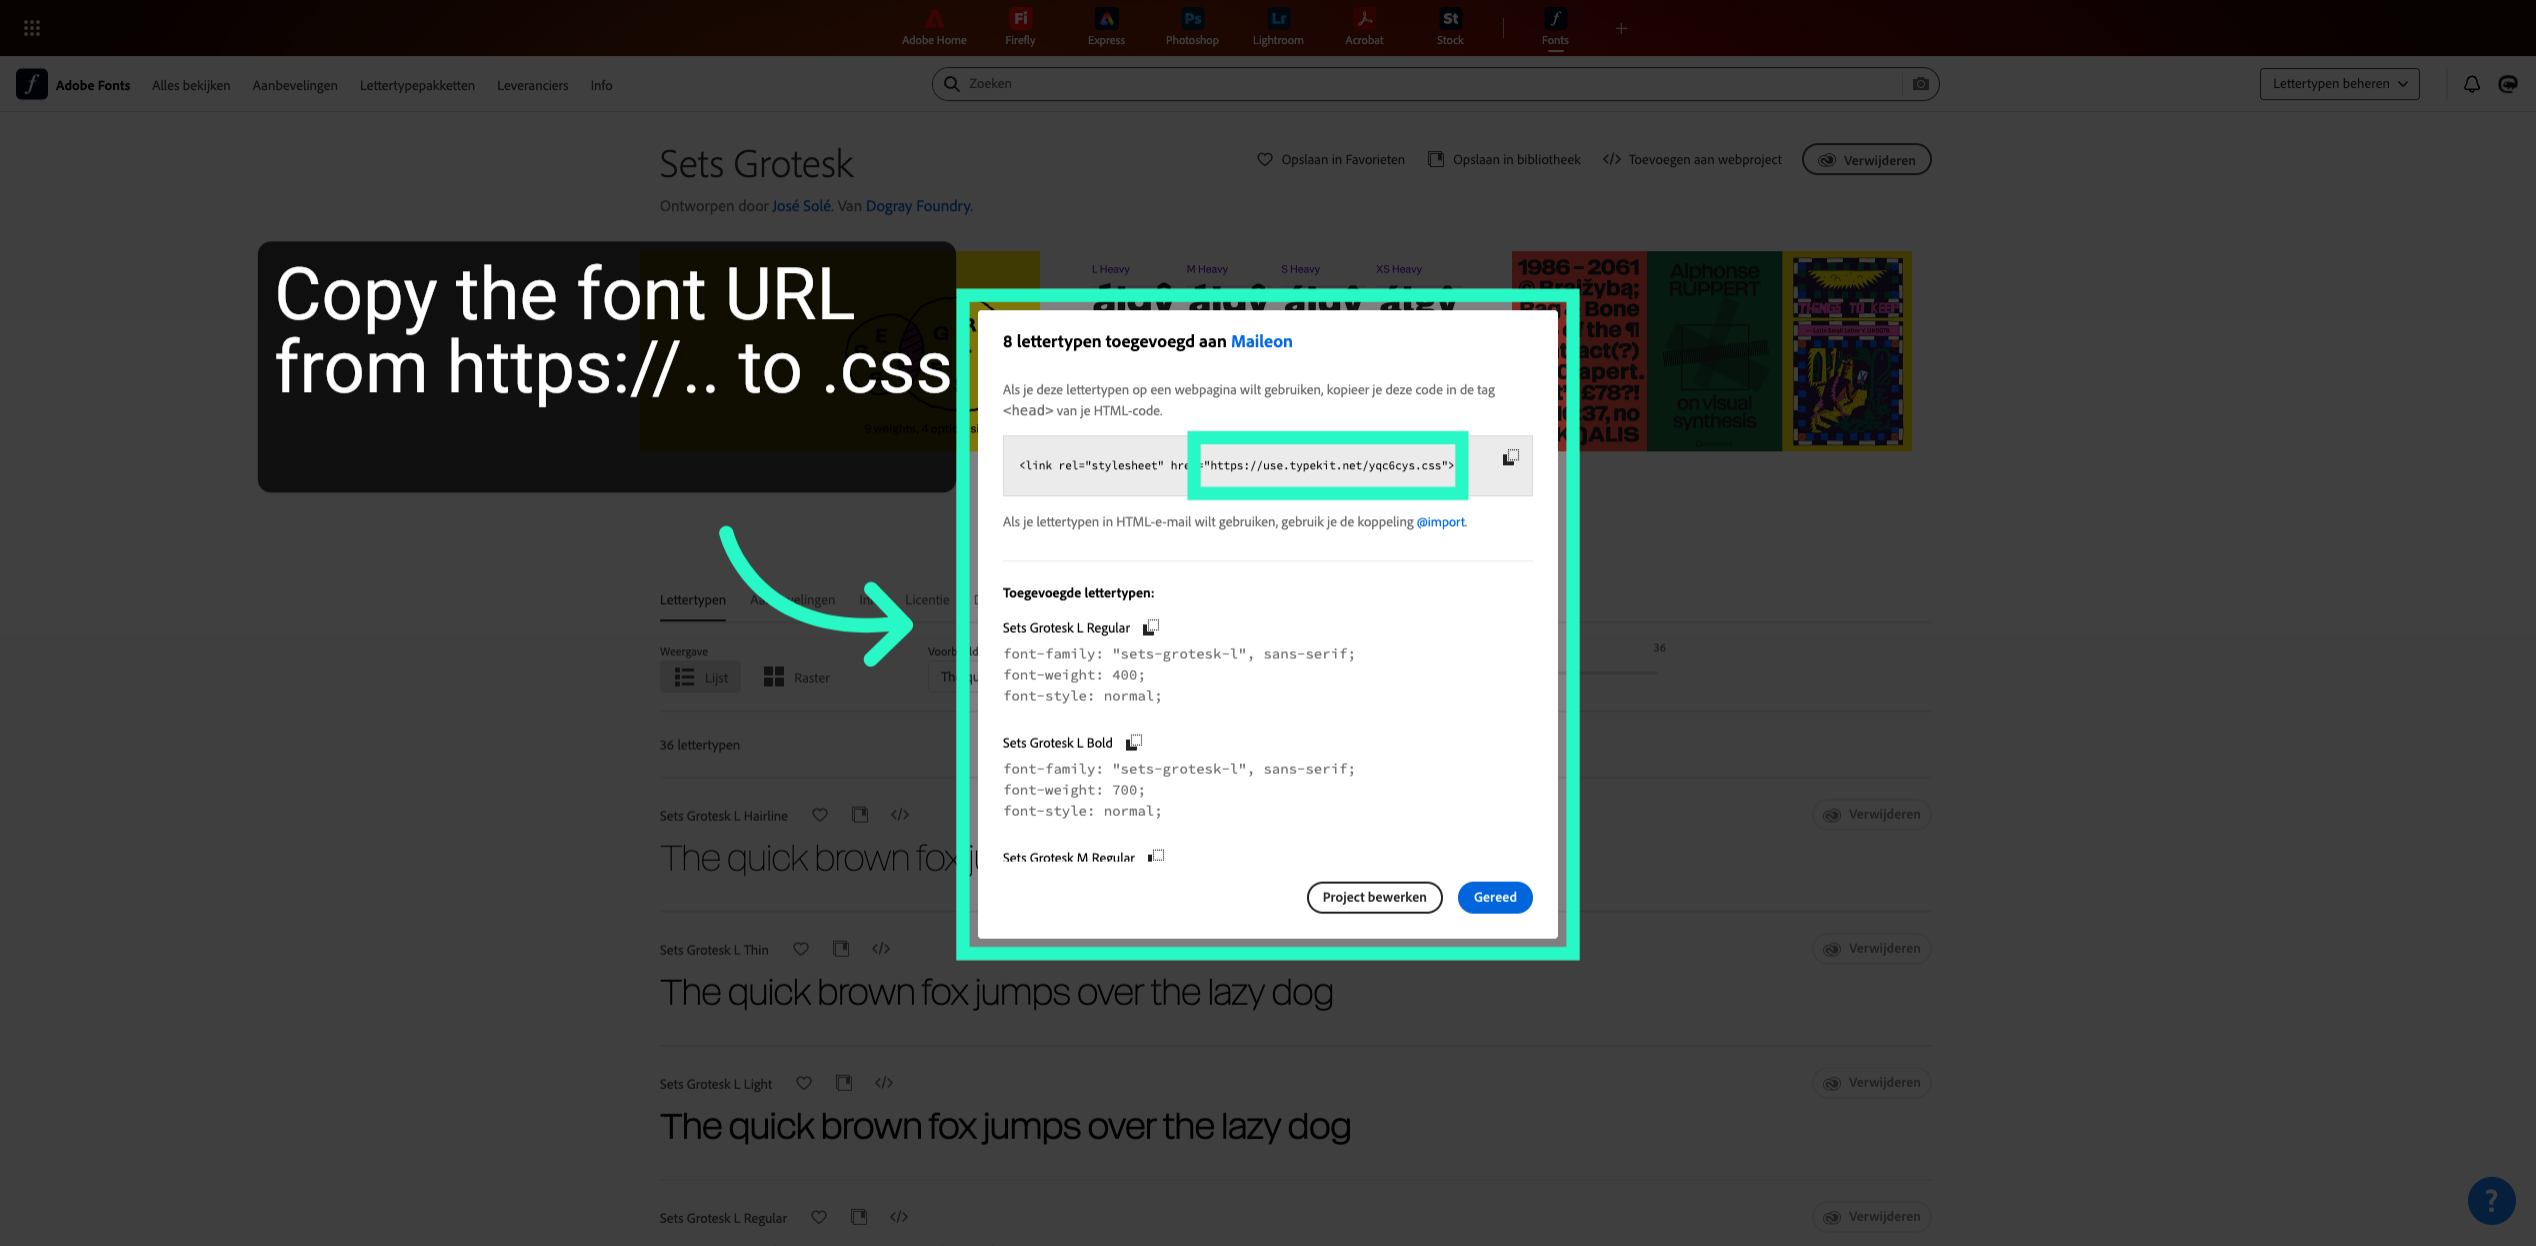Viewport: 2536px width, 1246px height.
Task: Open the help question mark button
Action: (x=2491, y=1200)
